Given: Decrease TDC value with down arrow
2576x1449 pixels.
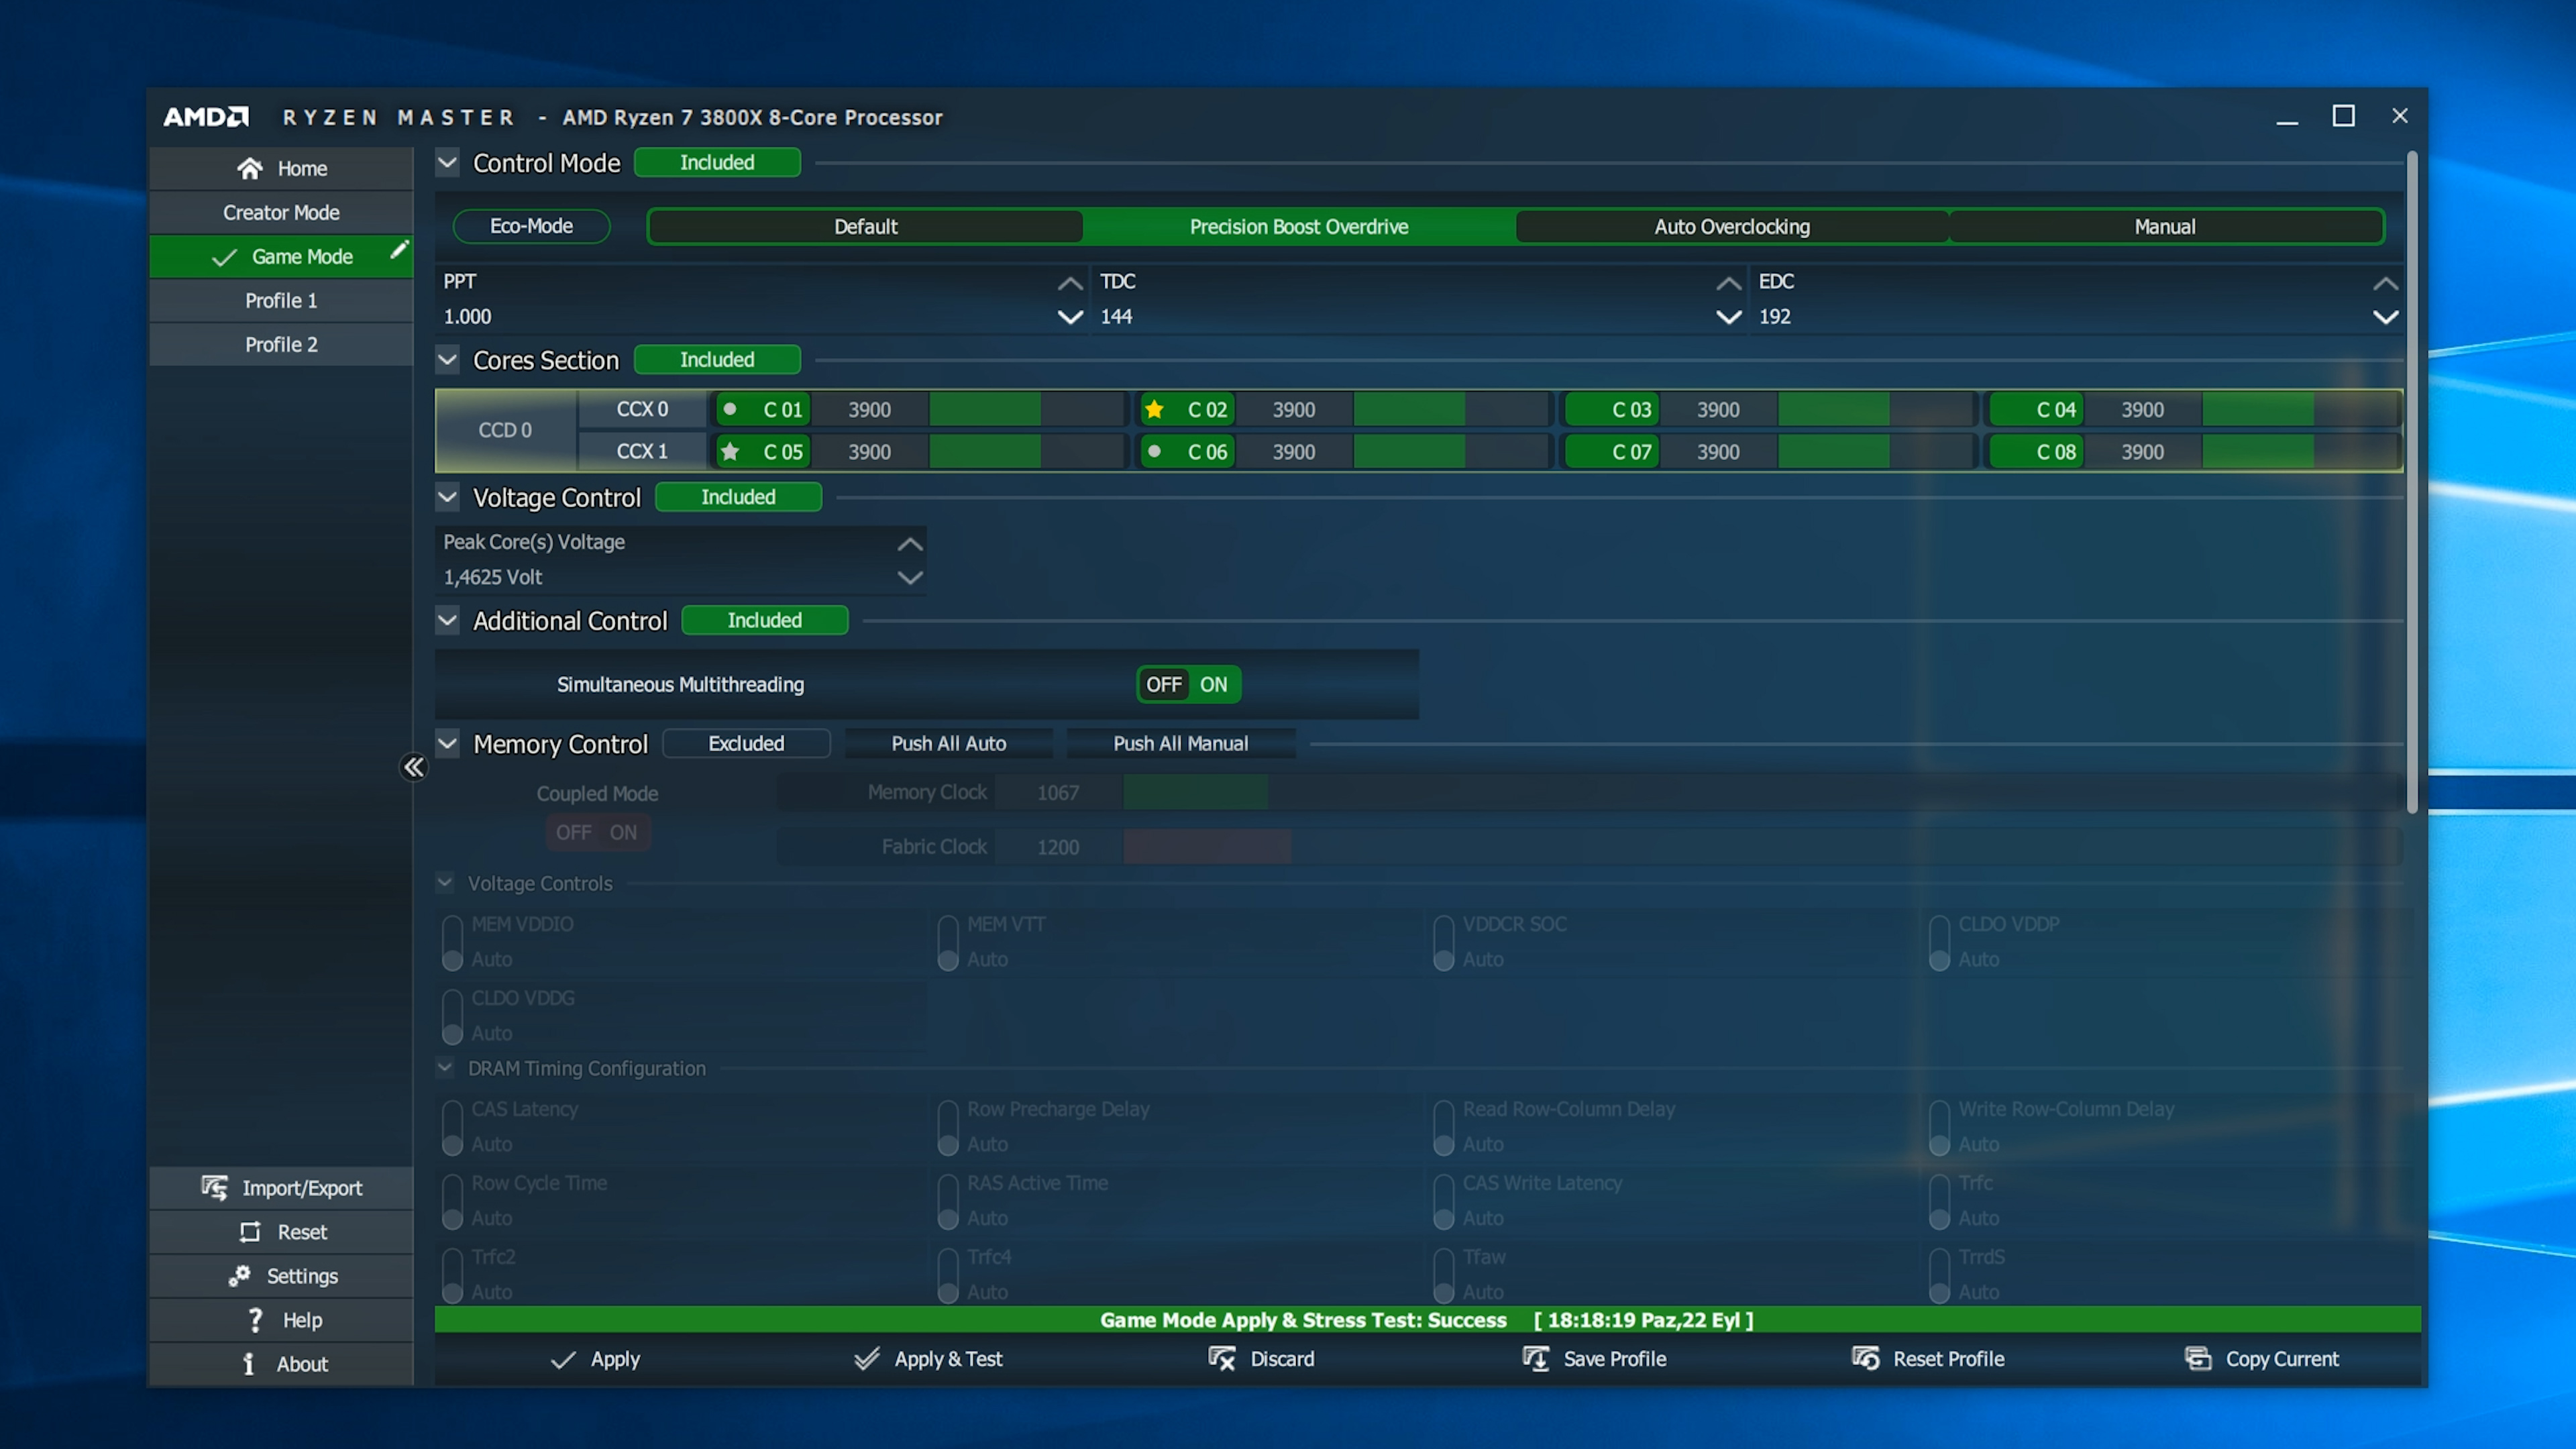Looking at the screenshot, I should (x=1728, y=317).
